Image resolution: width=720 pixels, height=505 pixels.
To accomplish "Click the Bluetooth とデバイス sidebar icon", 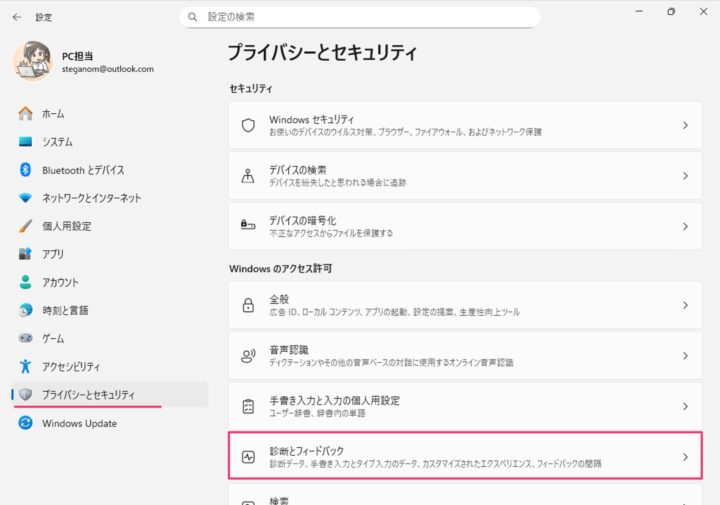I will click(26, 170).
